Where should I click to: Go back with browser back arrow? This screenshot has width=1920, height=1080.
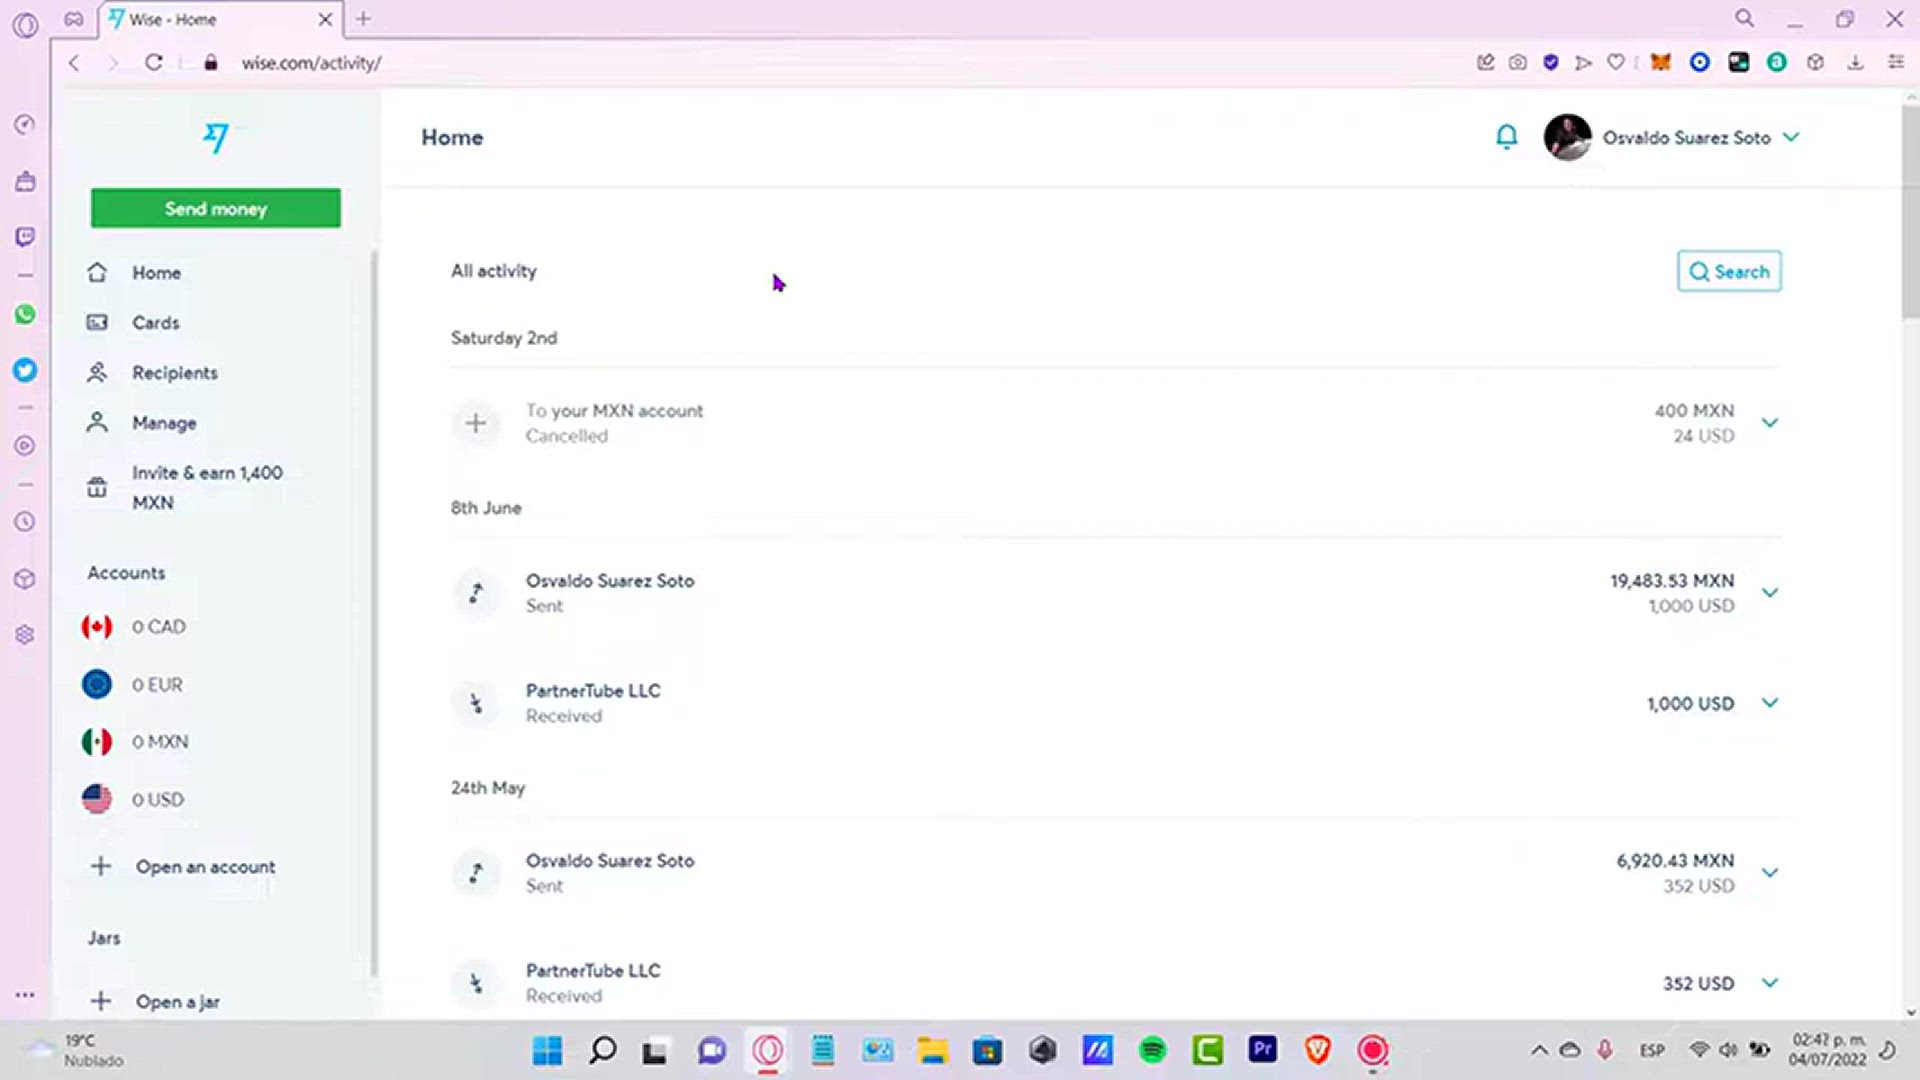[74, 62]
